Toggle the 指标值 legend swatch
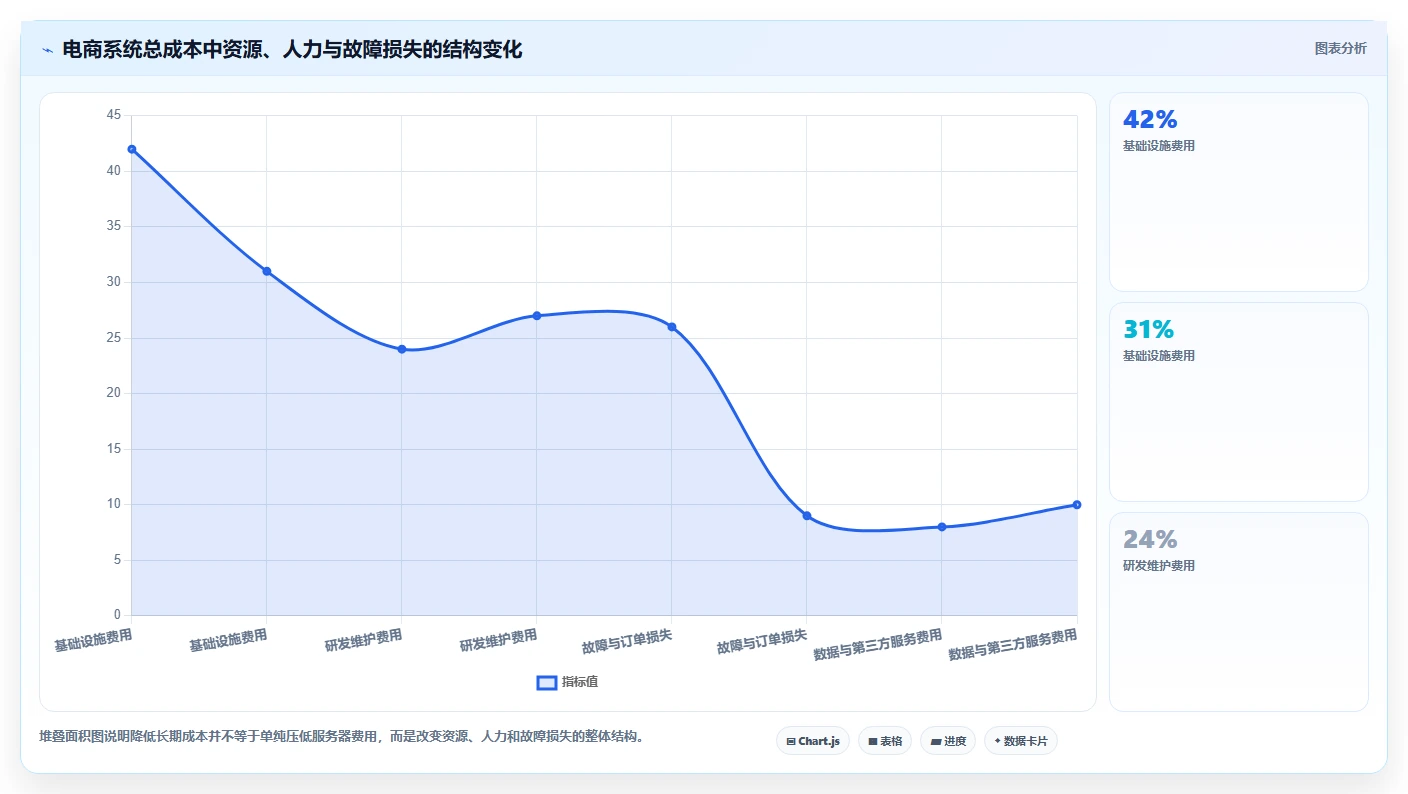This screenshot has width=1408, height=794. tap(547, 683)
